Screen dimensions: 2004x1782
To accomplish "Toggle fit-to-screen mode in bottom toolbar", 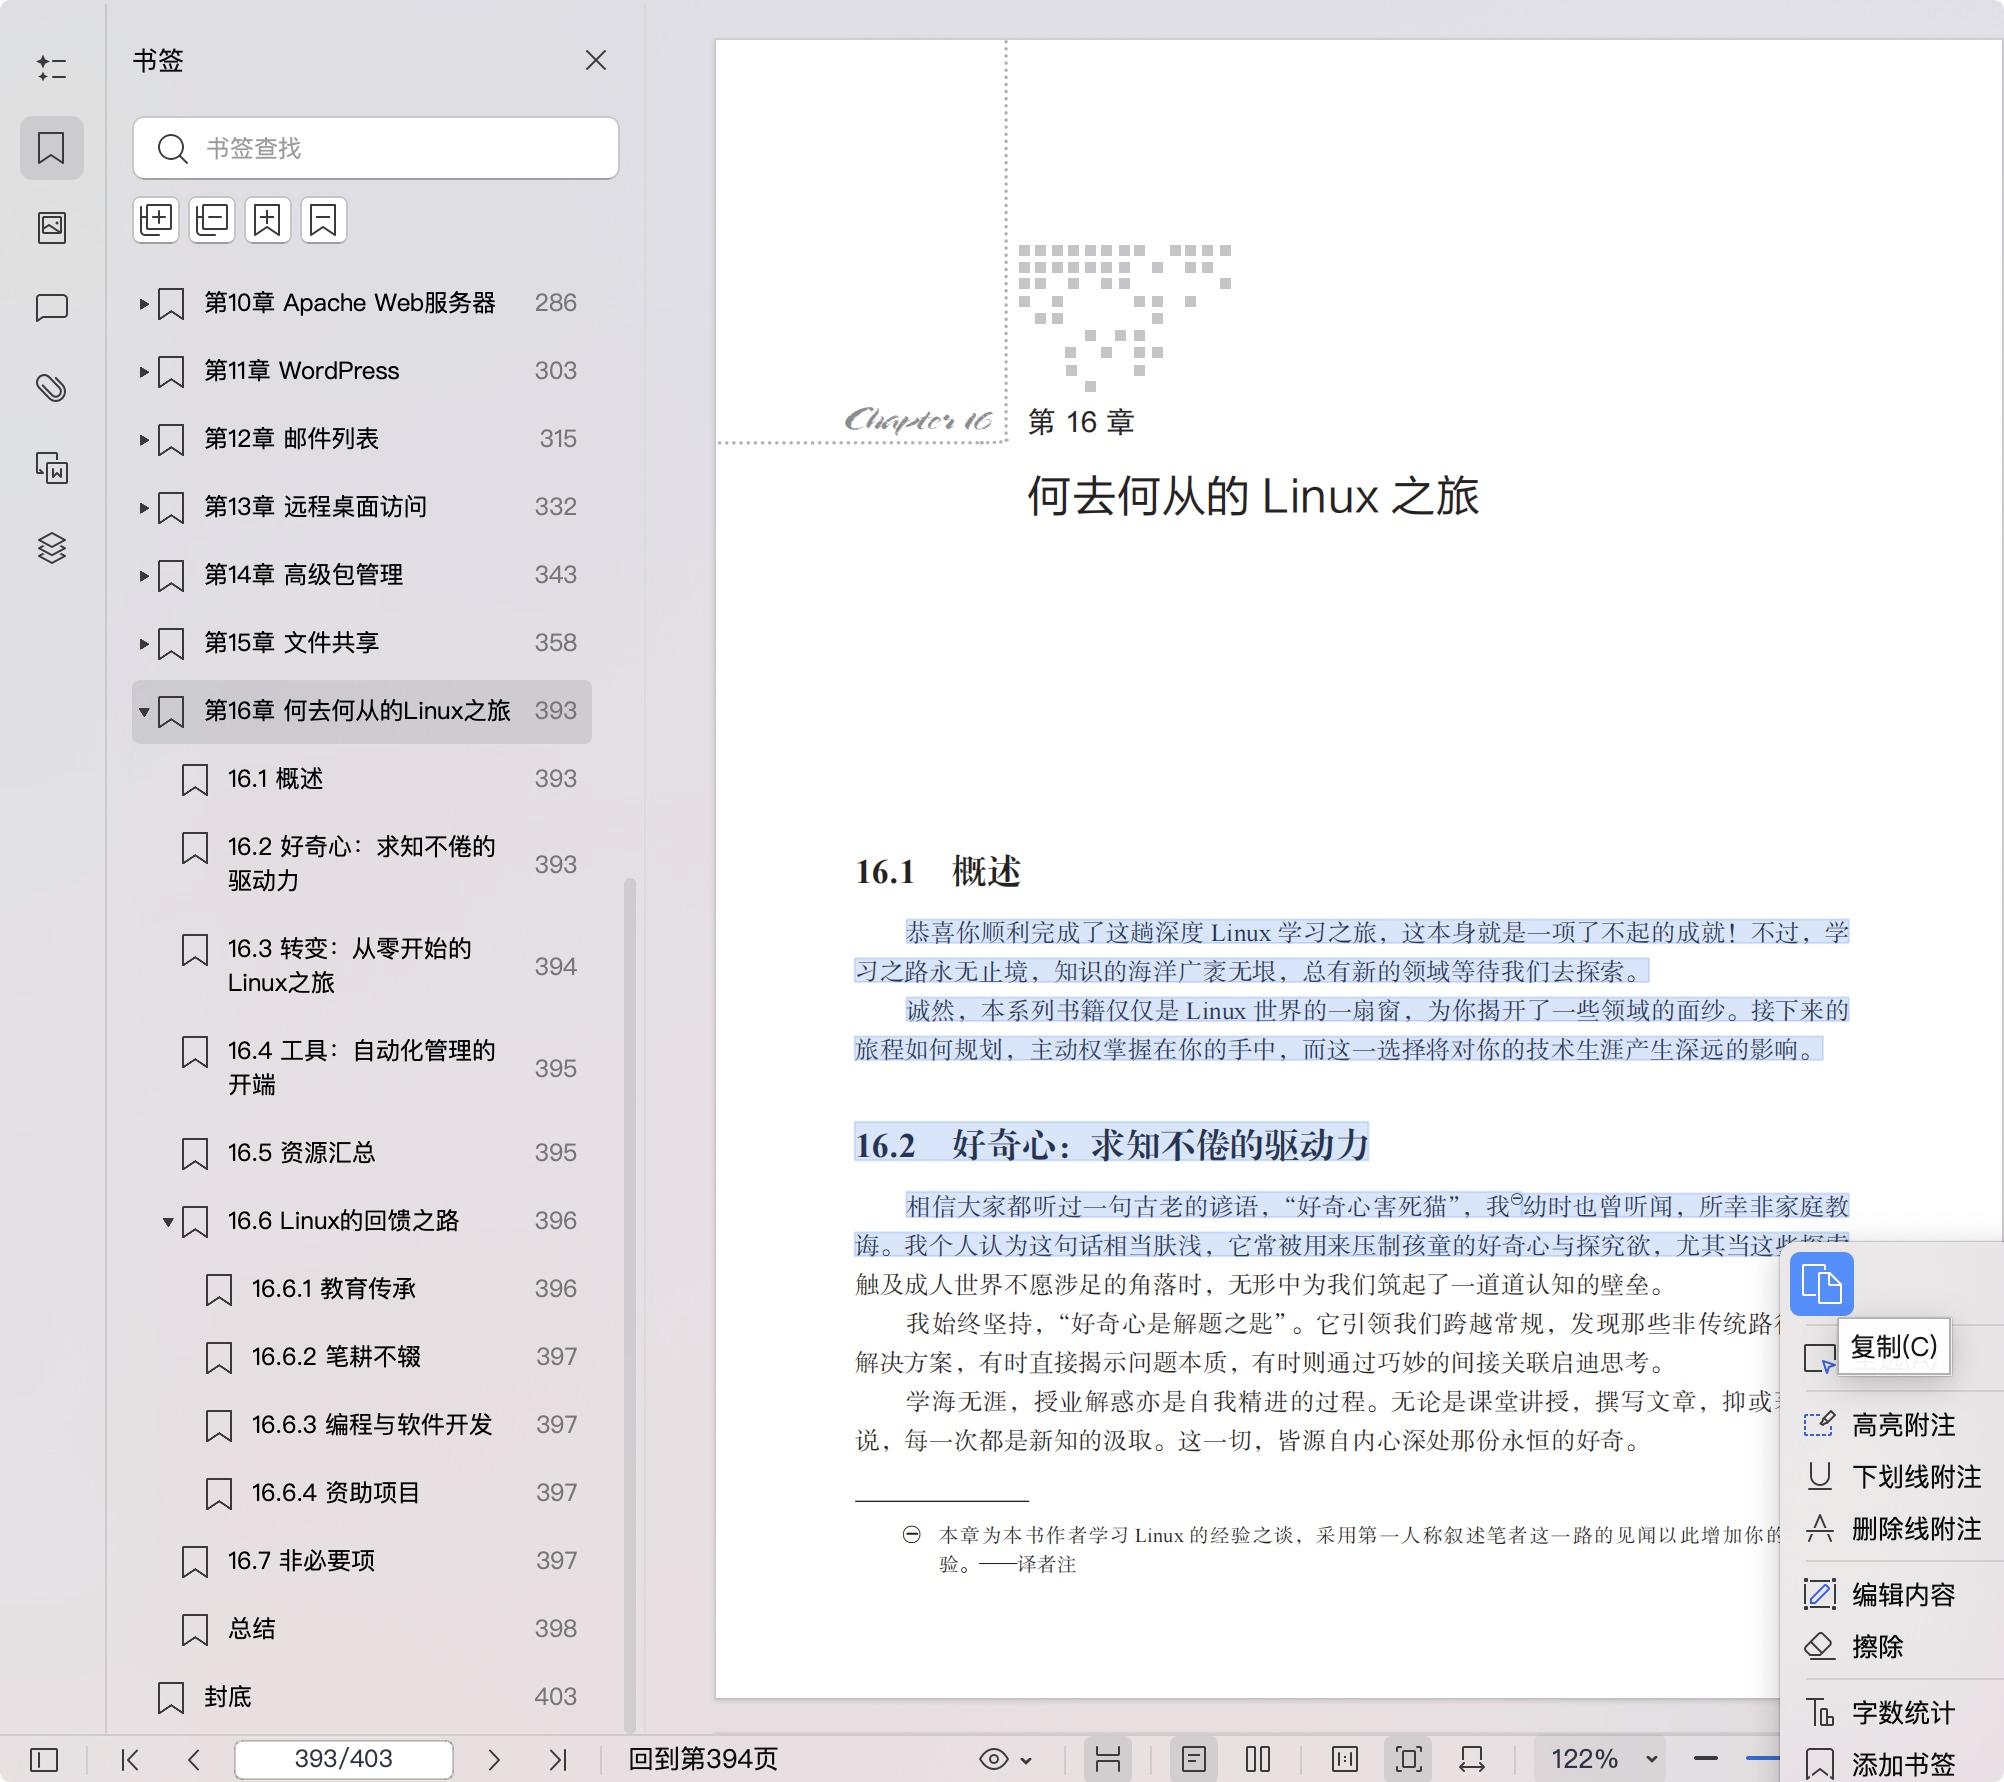I will click(1408, 1758).
